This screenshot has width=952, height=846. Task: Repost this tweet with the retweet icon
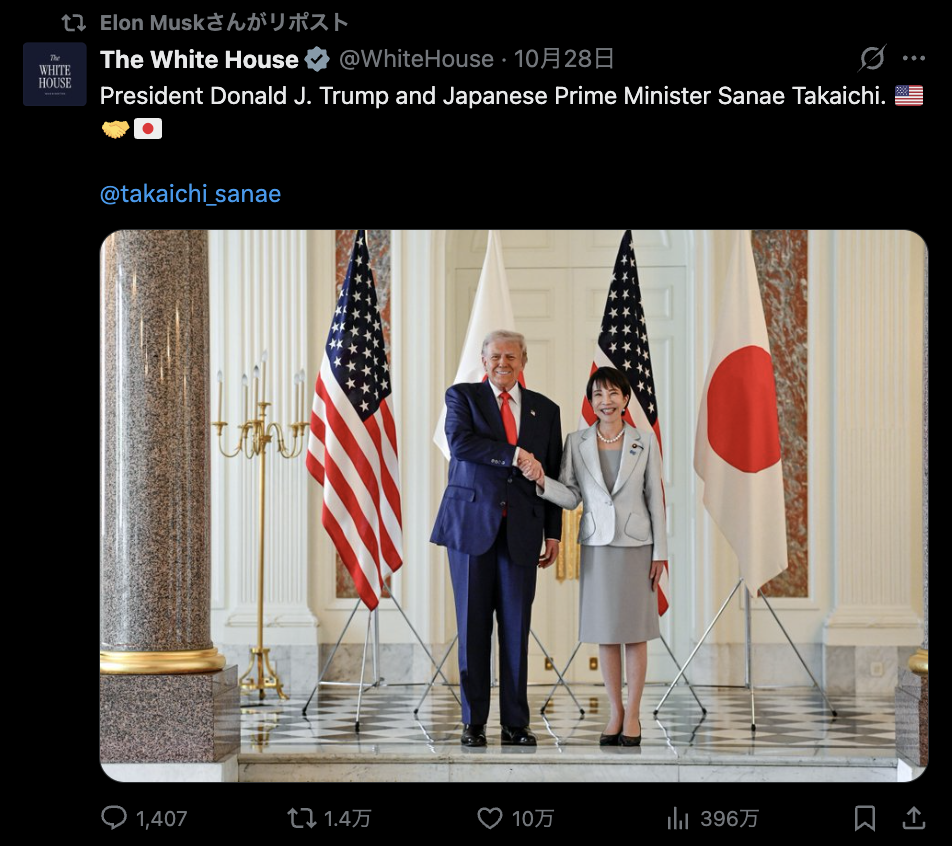pyautogui.click(x=302, y=817)
